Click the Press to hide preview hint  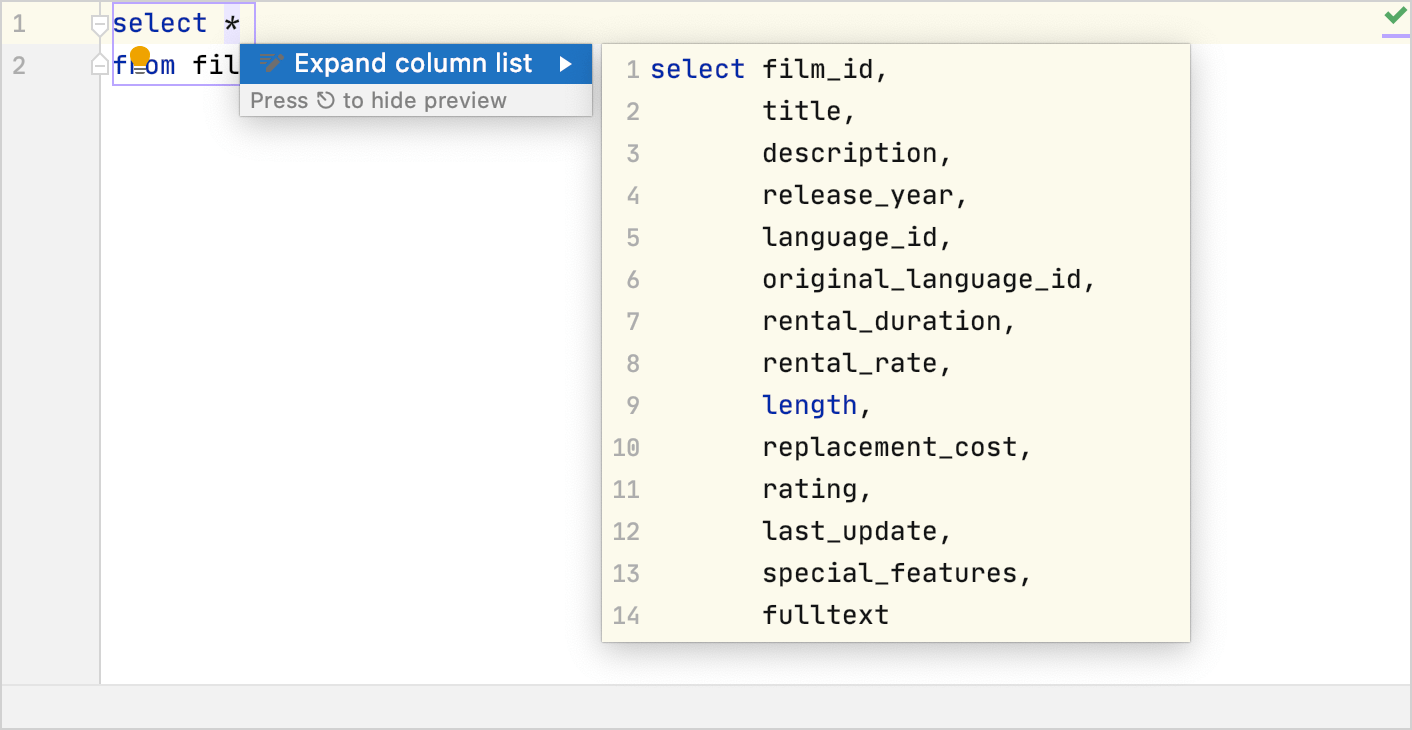pyautogui.click(x=378, y=101)
